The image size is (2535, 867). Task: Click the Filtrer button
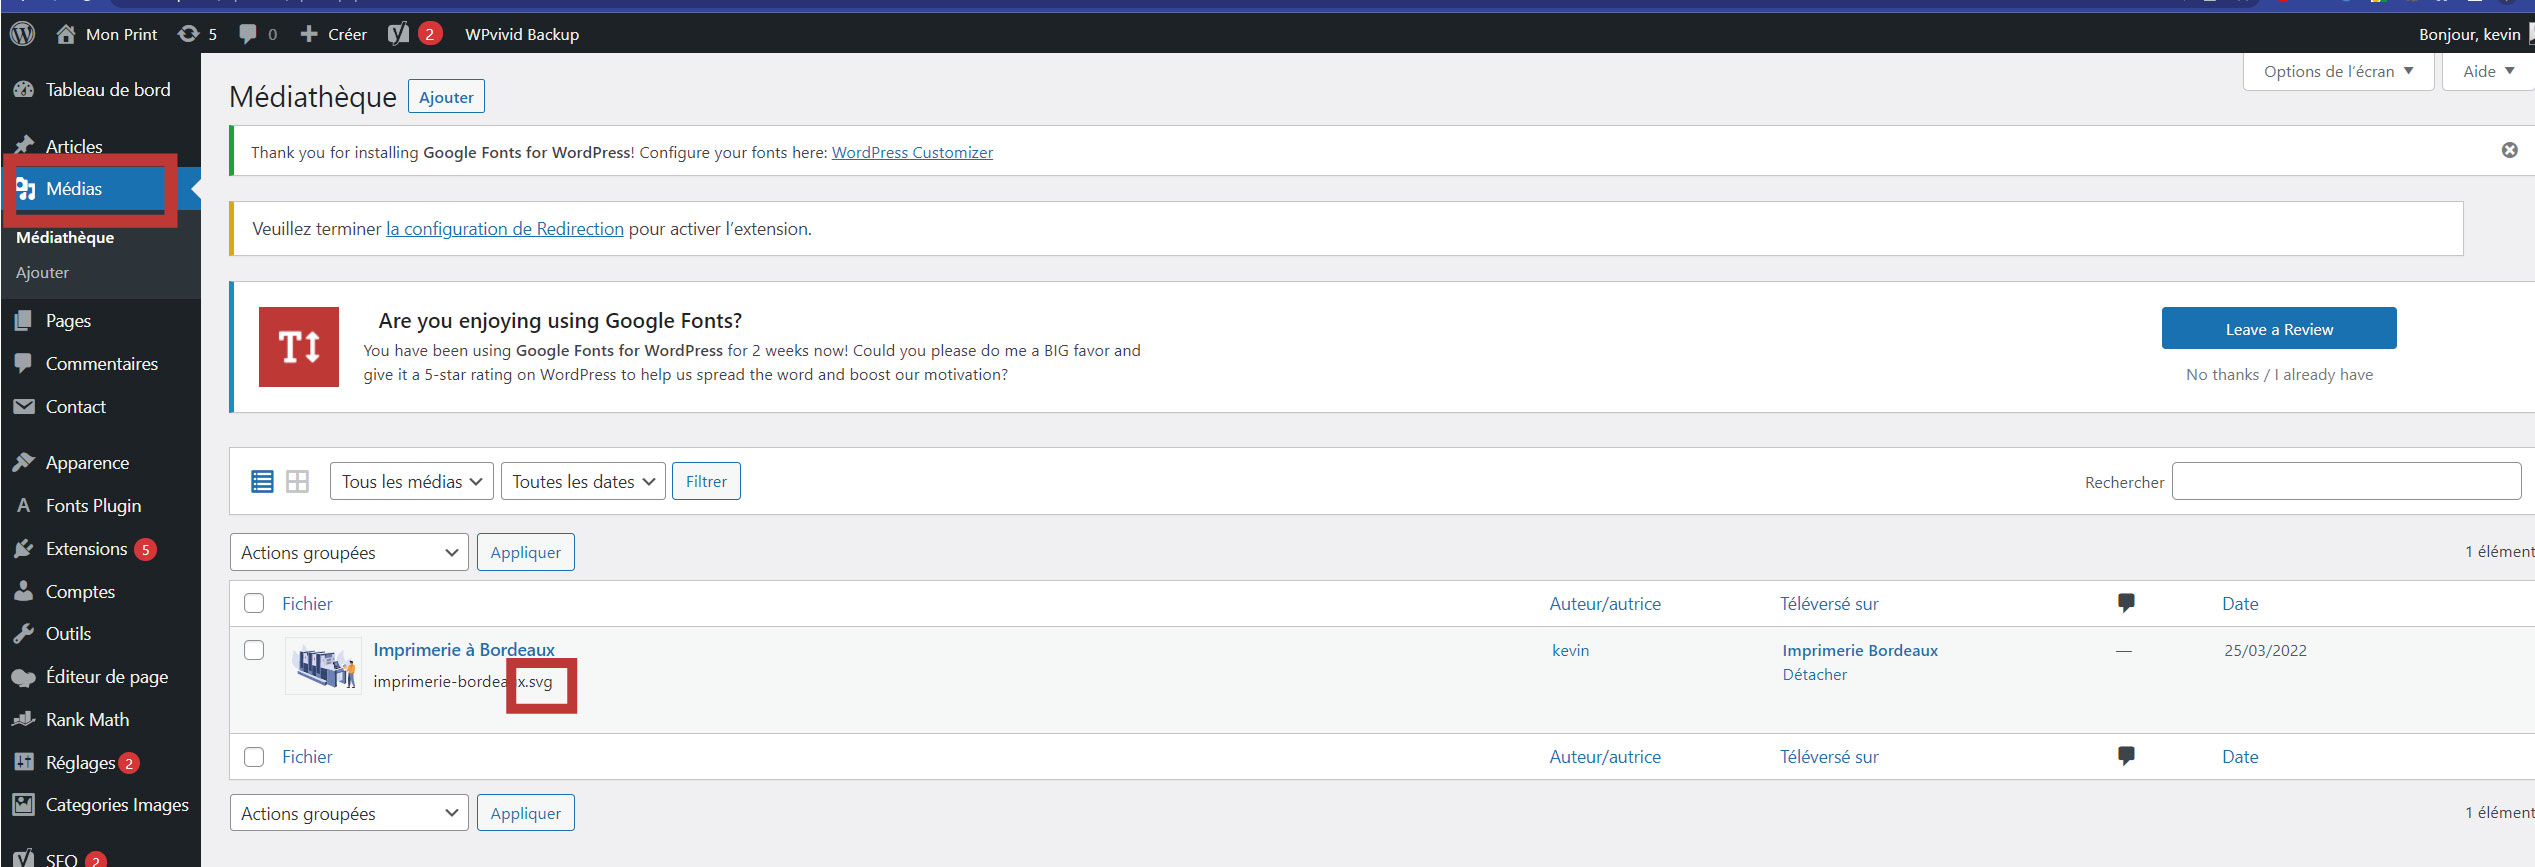click(706, 482)
